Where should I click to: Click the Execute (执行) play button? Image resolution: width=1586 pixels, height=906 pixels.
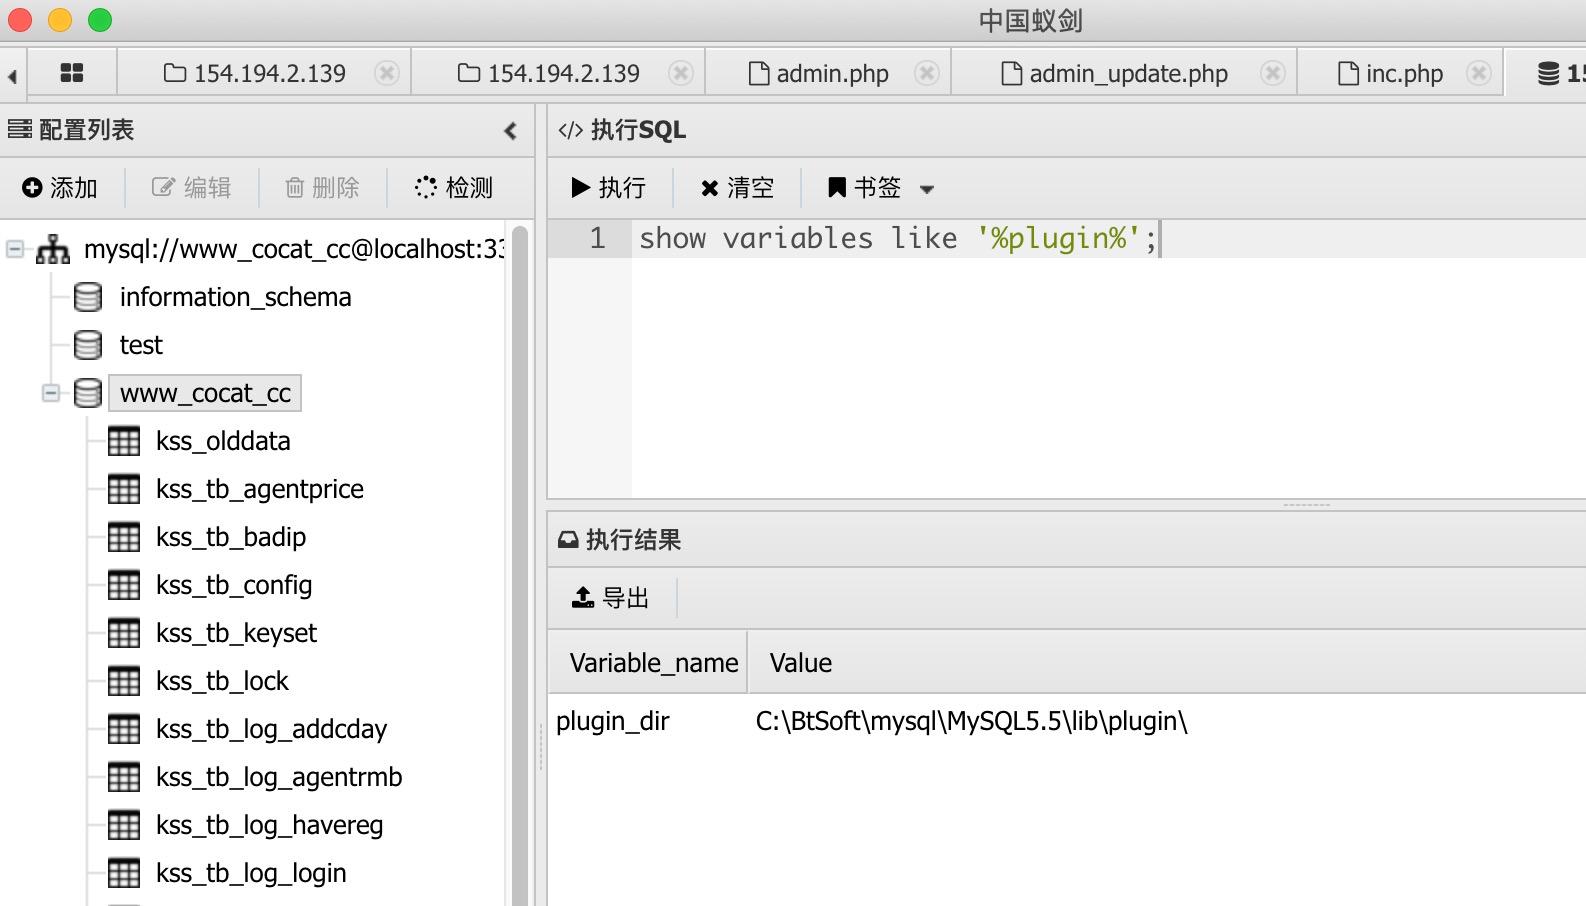click(x=608, y=188)
